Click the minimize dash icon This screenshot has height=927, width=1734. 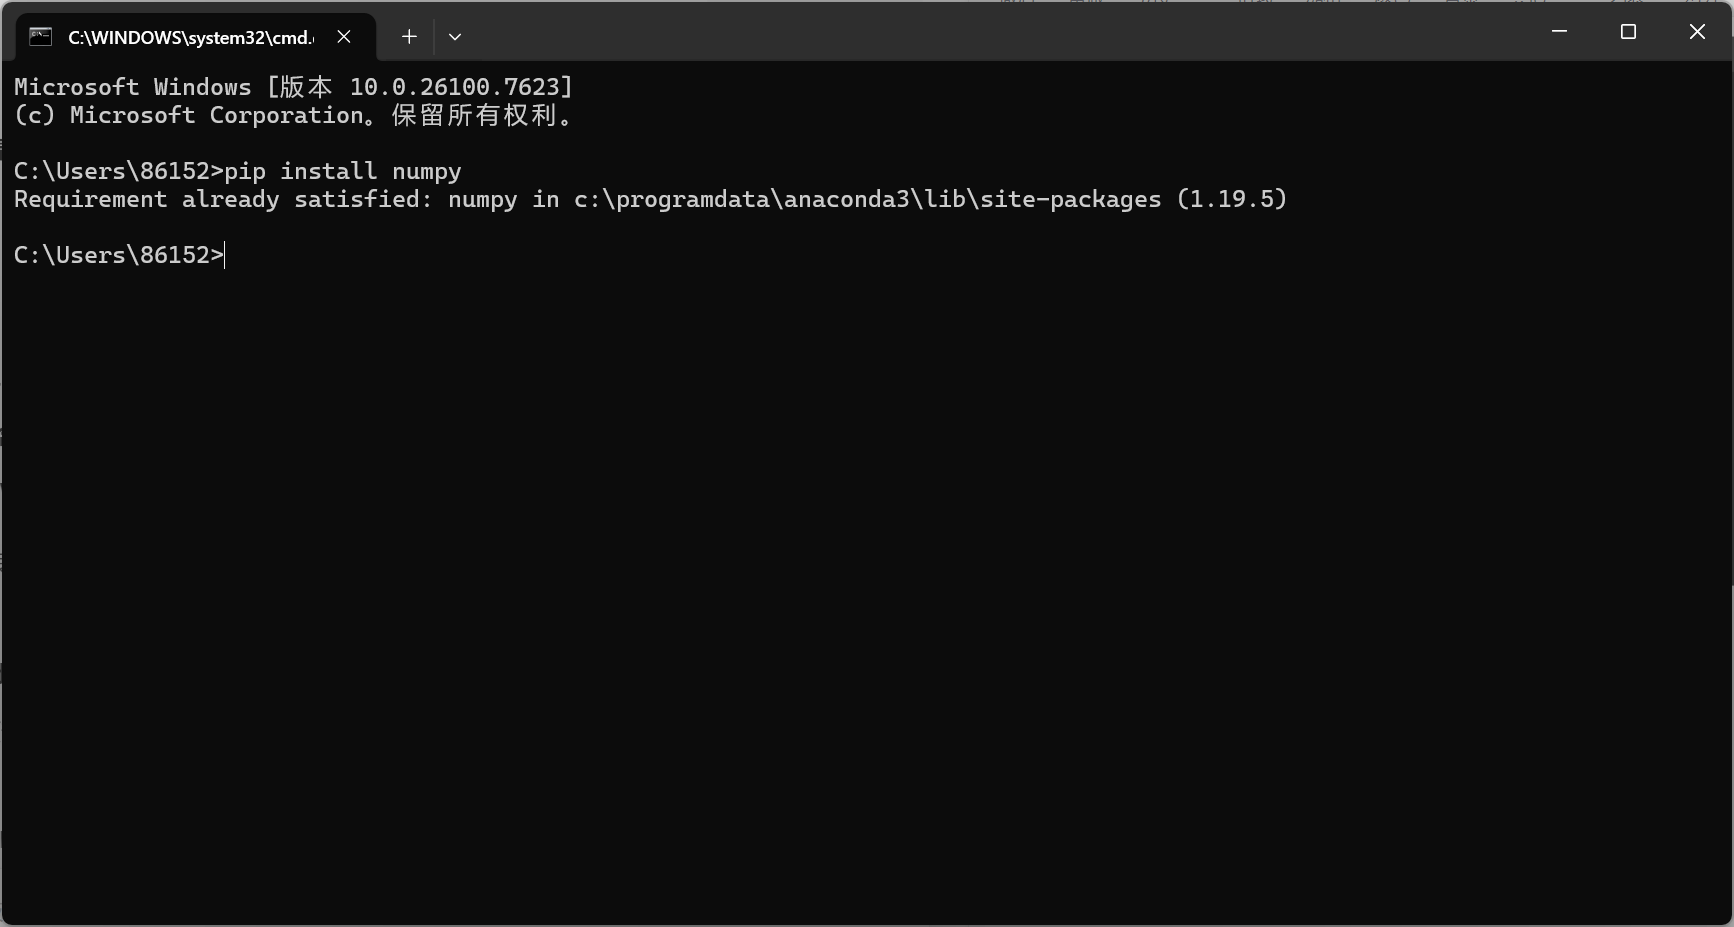coord(1560,31)
